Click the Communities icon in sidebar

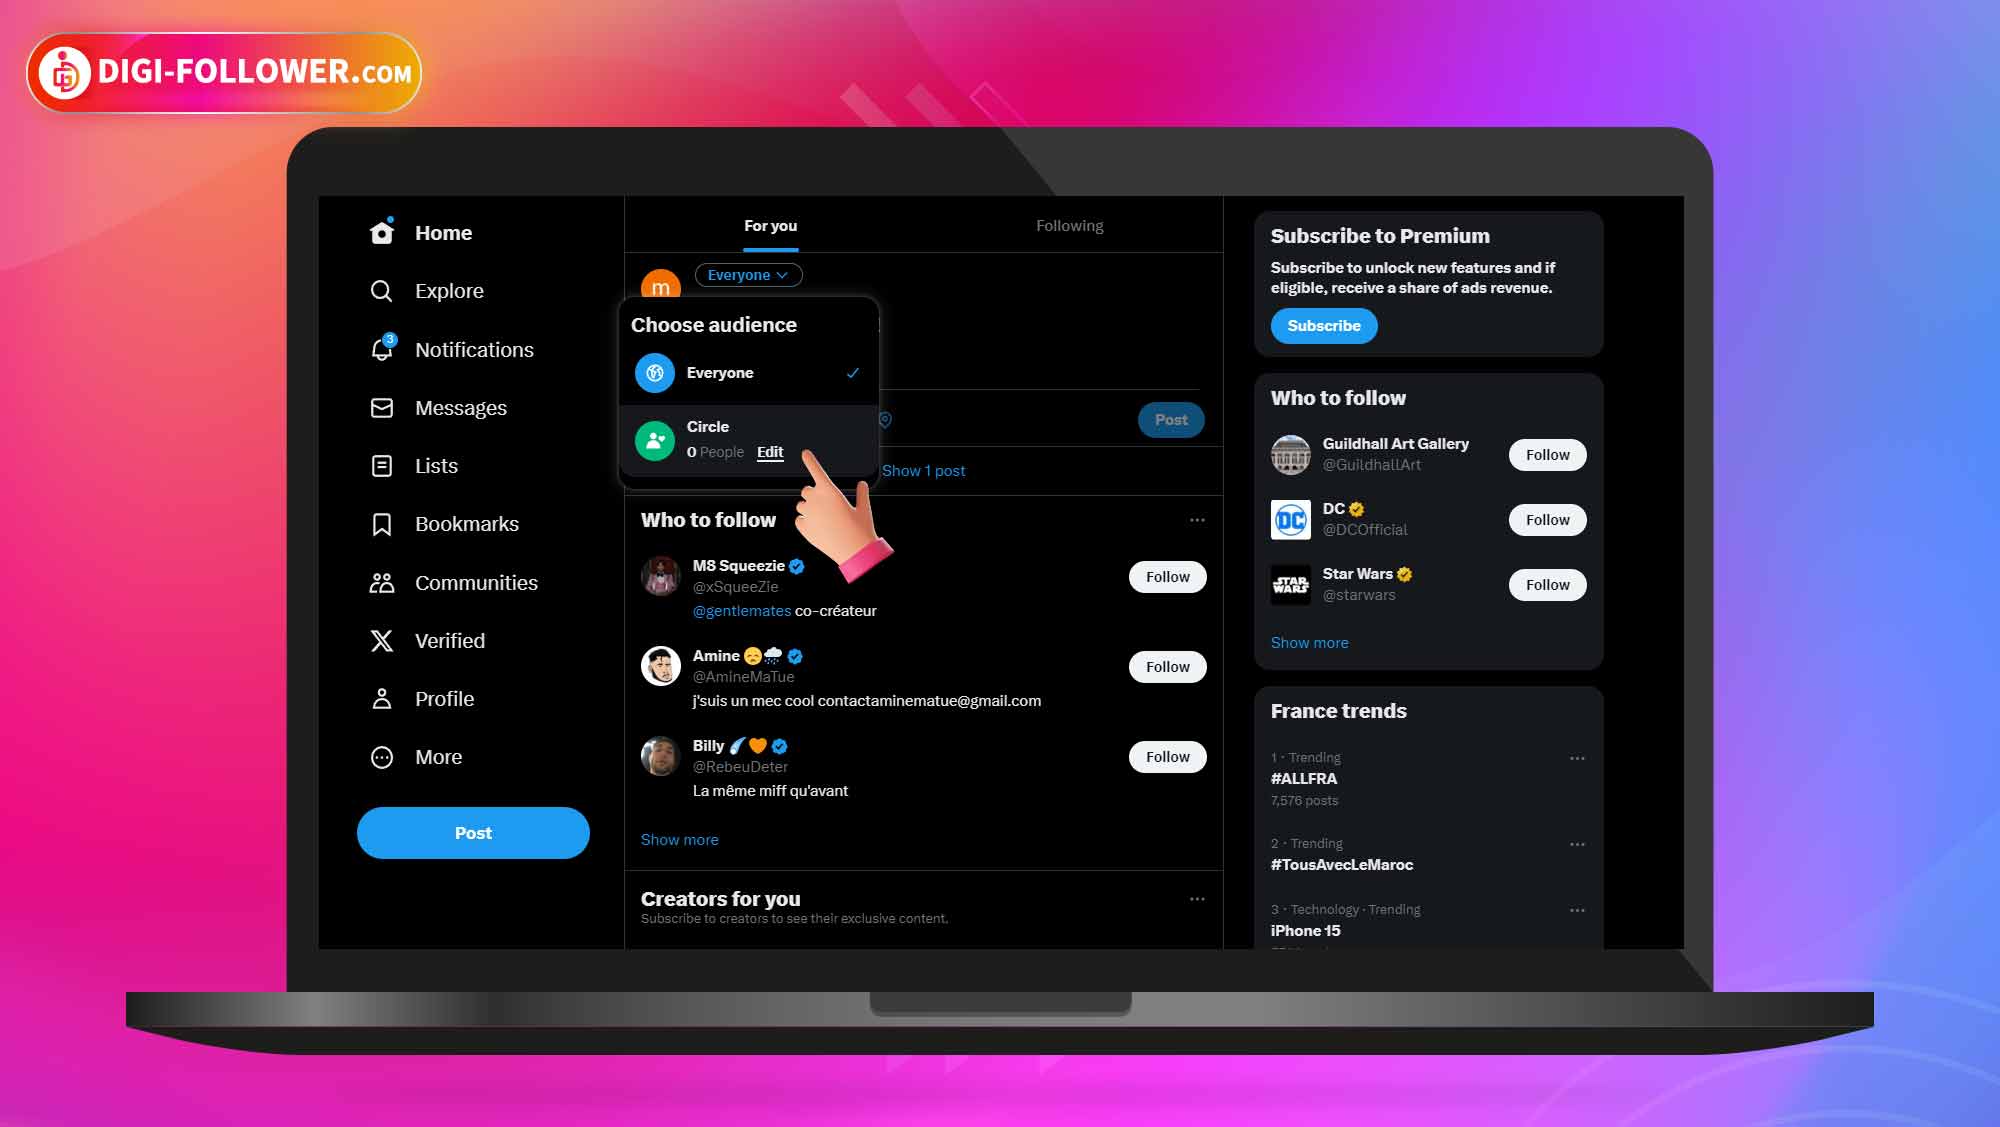click(383, 581)
